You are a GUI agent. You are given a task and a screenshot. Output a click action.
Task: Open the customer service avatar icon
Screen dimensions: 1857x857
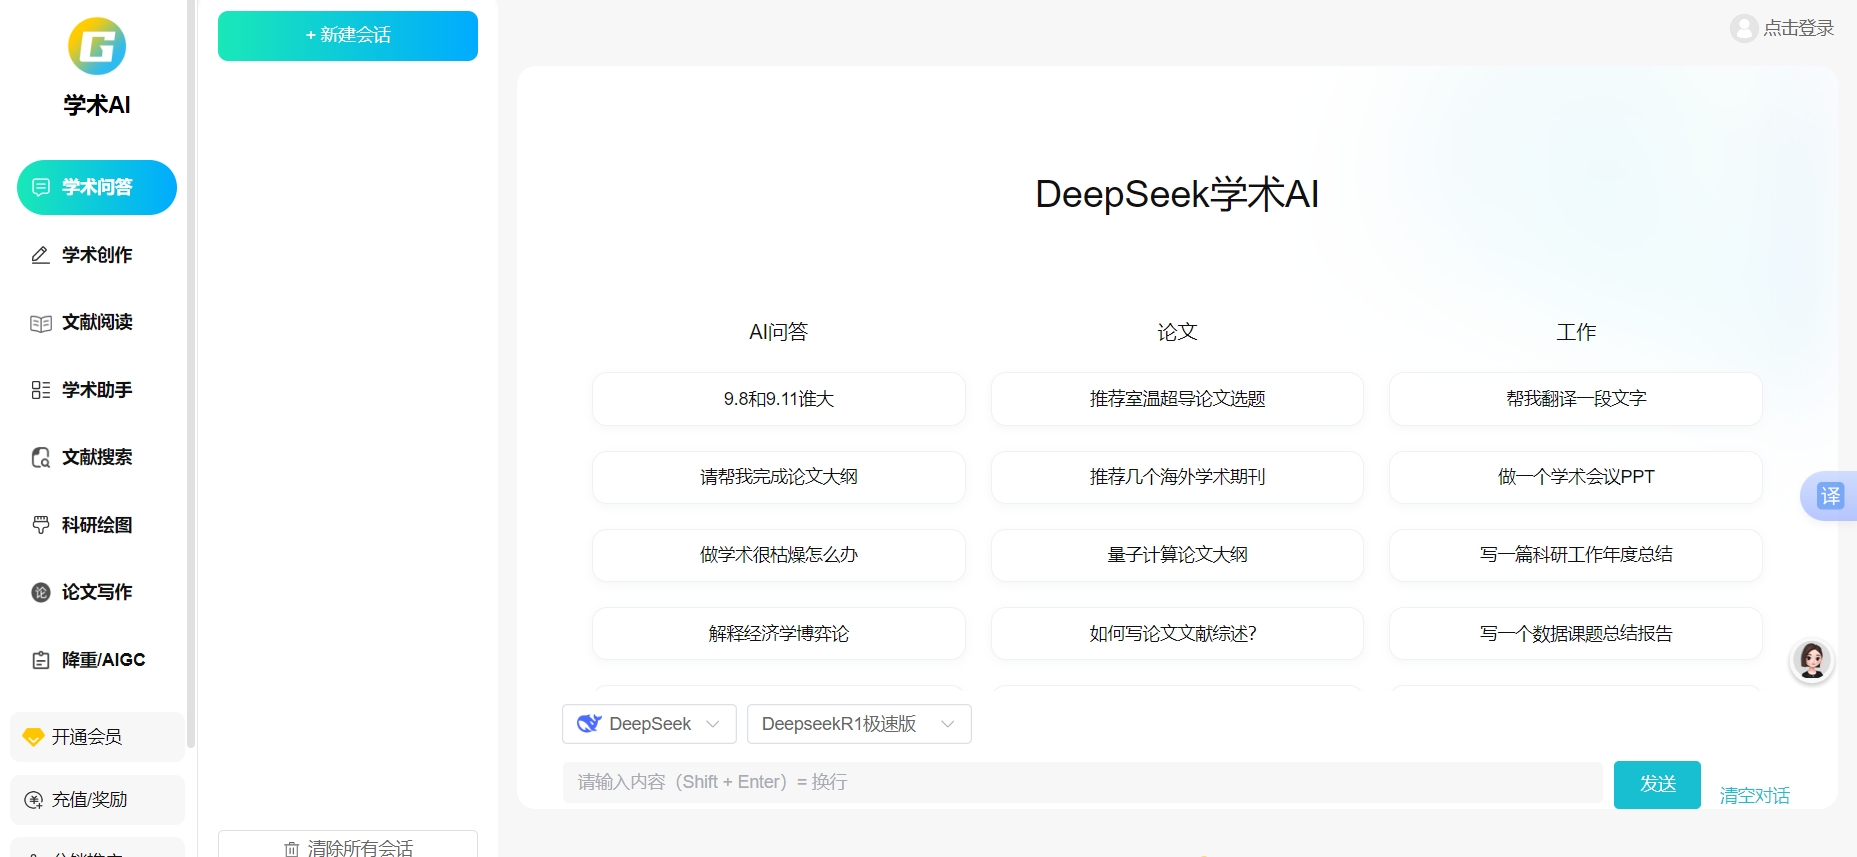(1811, 661)
